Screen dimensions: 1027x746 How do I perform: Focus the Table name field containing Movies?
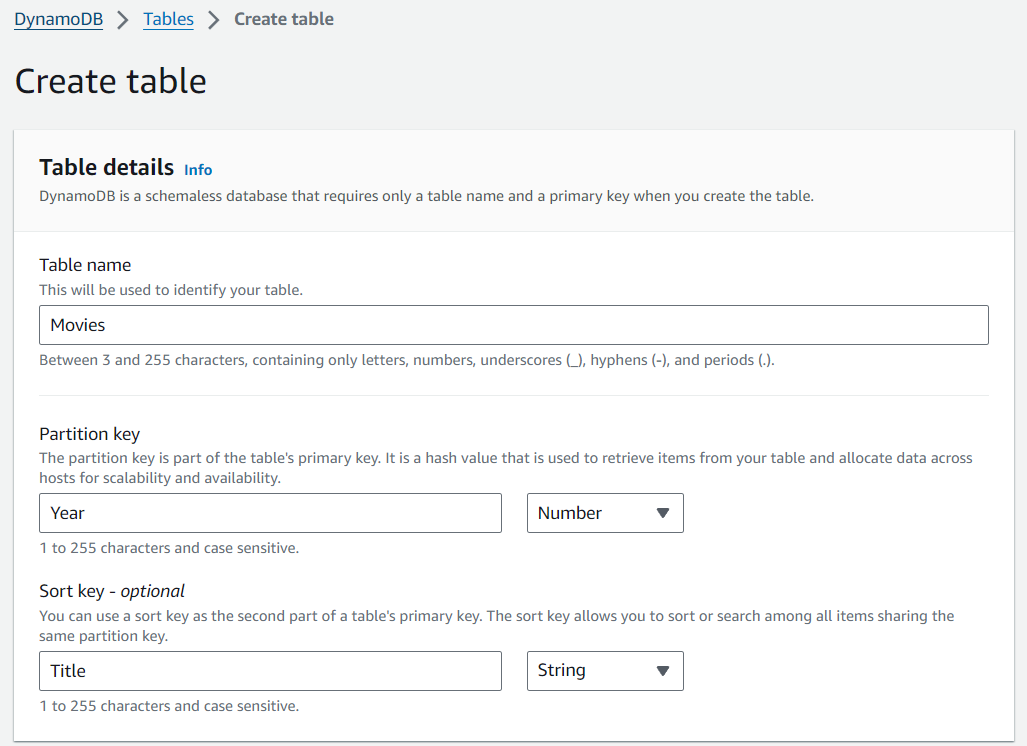[513, 325]
